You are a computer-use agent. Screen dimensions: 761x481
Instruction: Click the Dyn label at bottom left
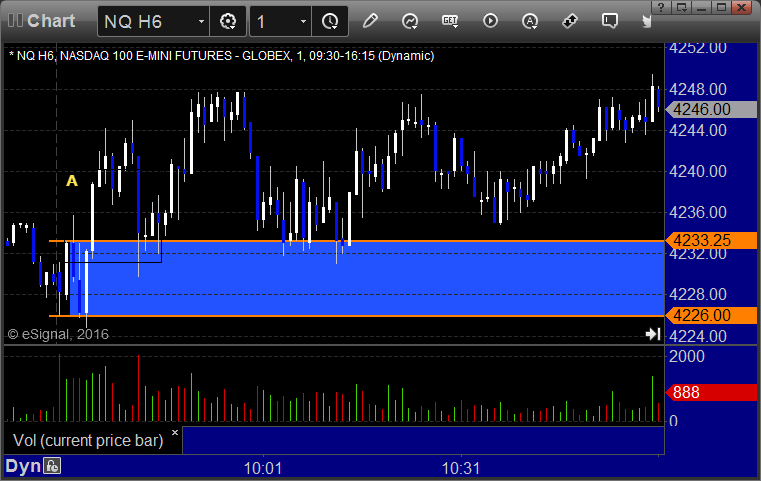[23, 466]
